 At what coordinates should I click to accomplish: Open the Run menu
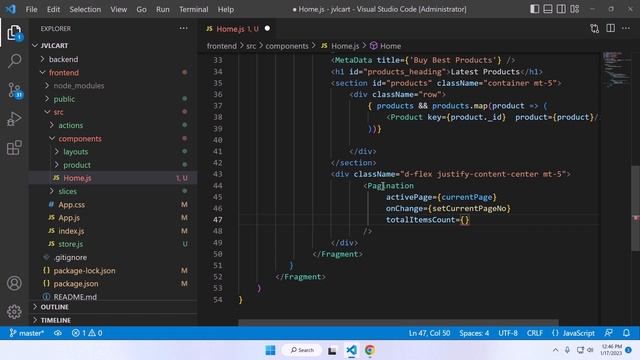point(162,9)
